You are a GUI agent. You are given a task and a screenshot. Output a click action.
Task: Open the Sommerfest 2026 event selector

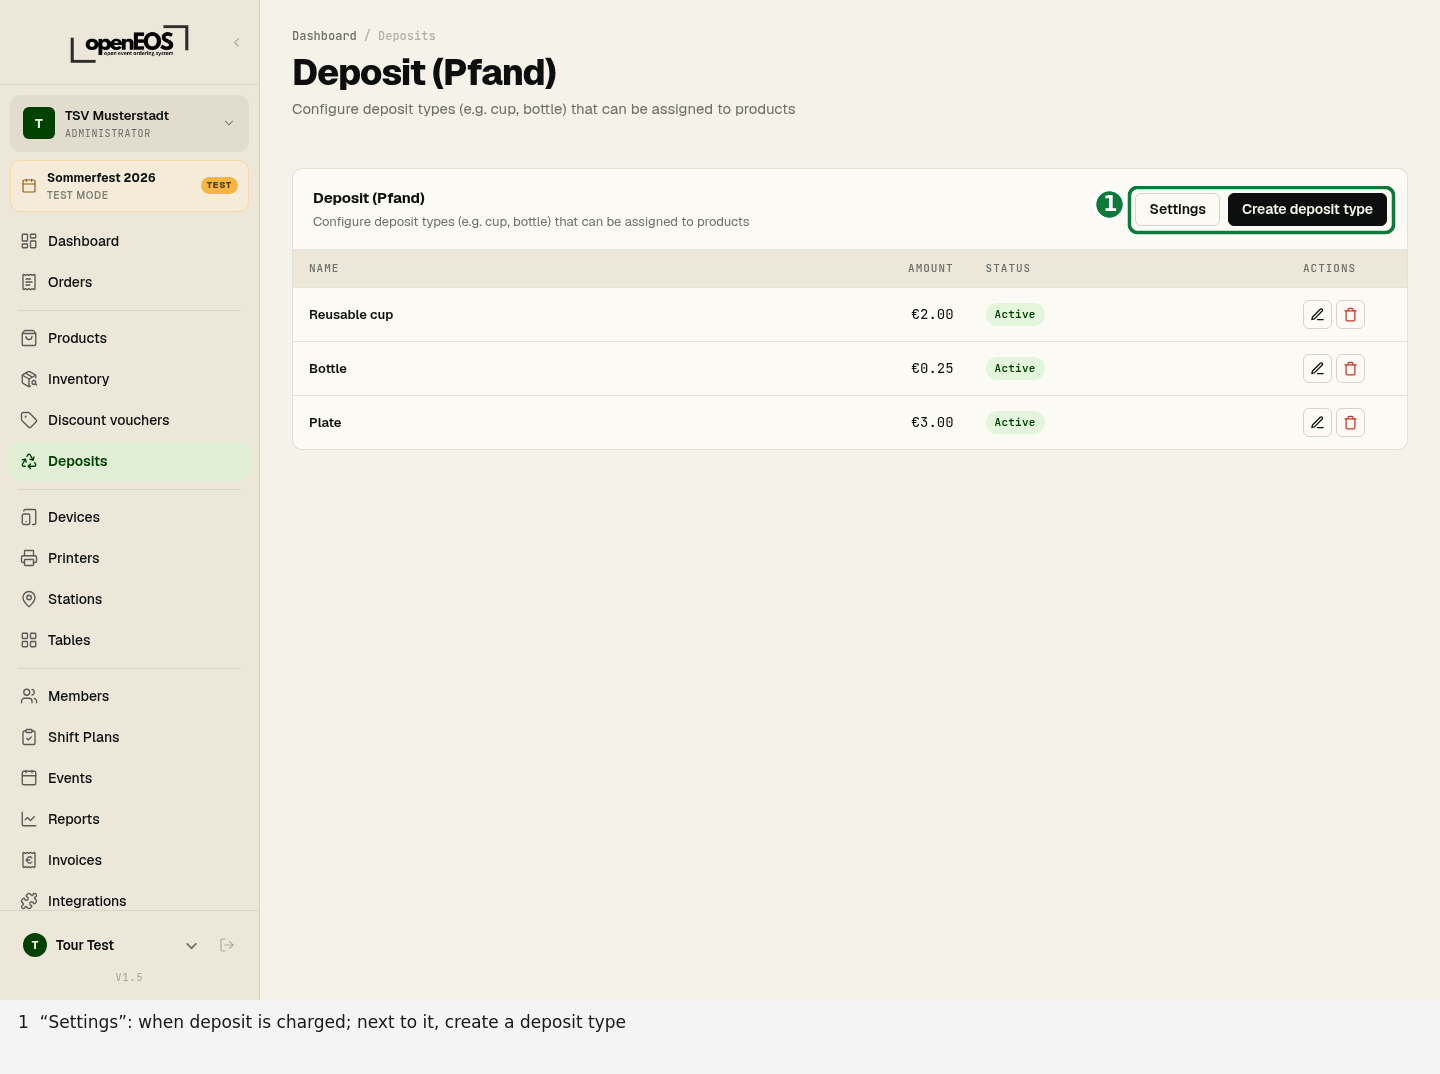(129, 186)
